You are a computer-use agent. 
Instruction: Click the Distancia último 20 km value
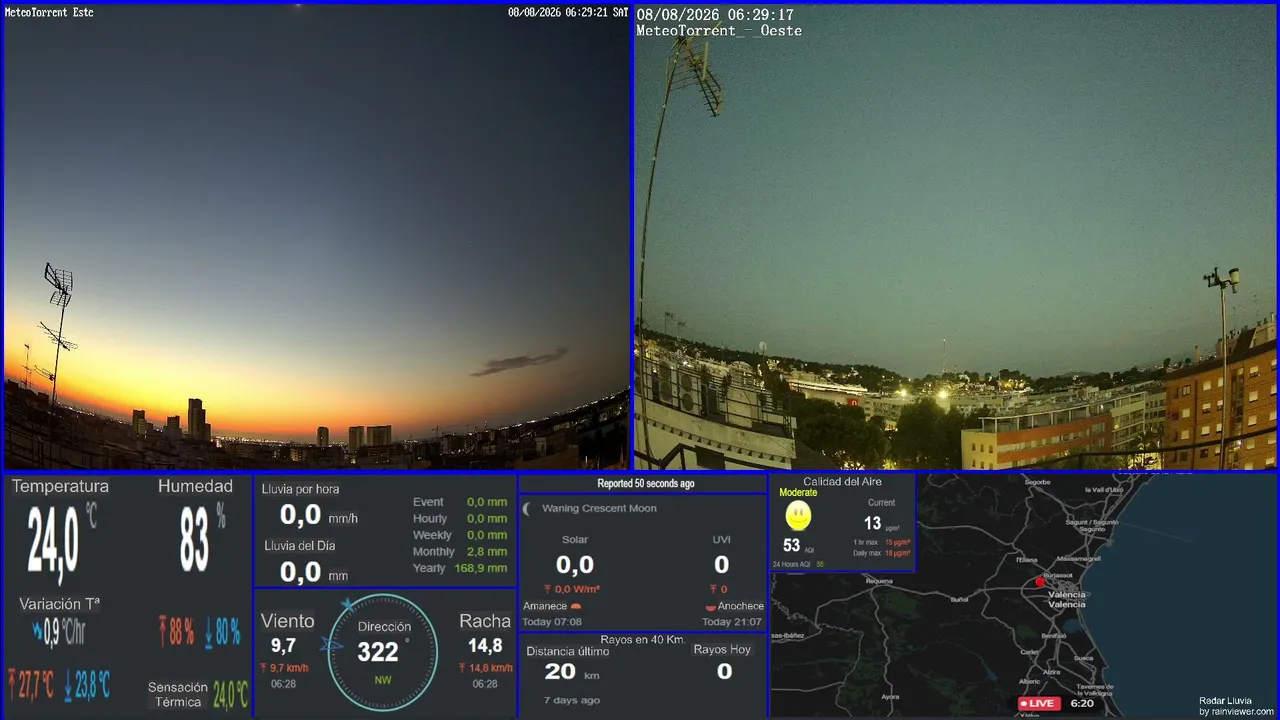pyautogui.click(x=560, y=671)
